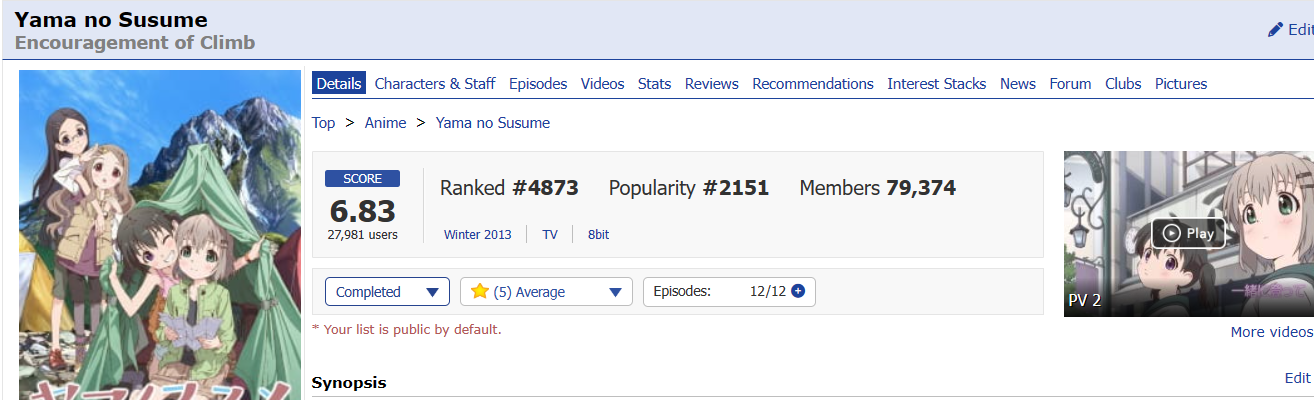
Task: Click the 'Your list is public by default' note
Action: tap(407, 329)
